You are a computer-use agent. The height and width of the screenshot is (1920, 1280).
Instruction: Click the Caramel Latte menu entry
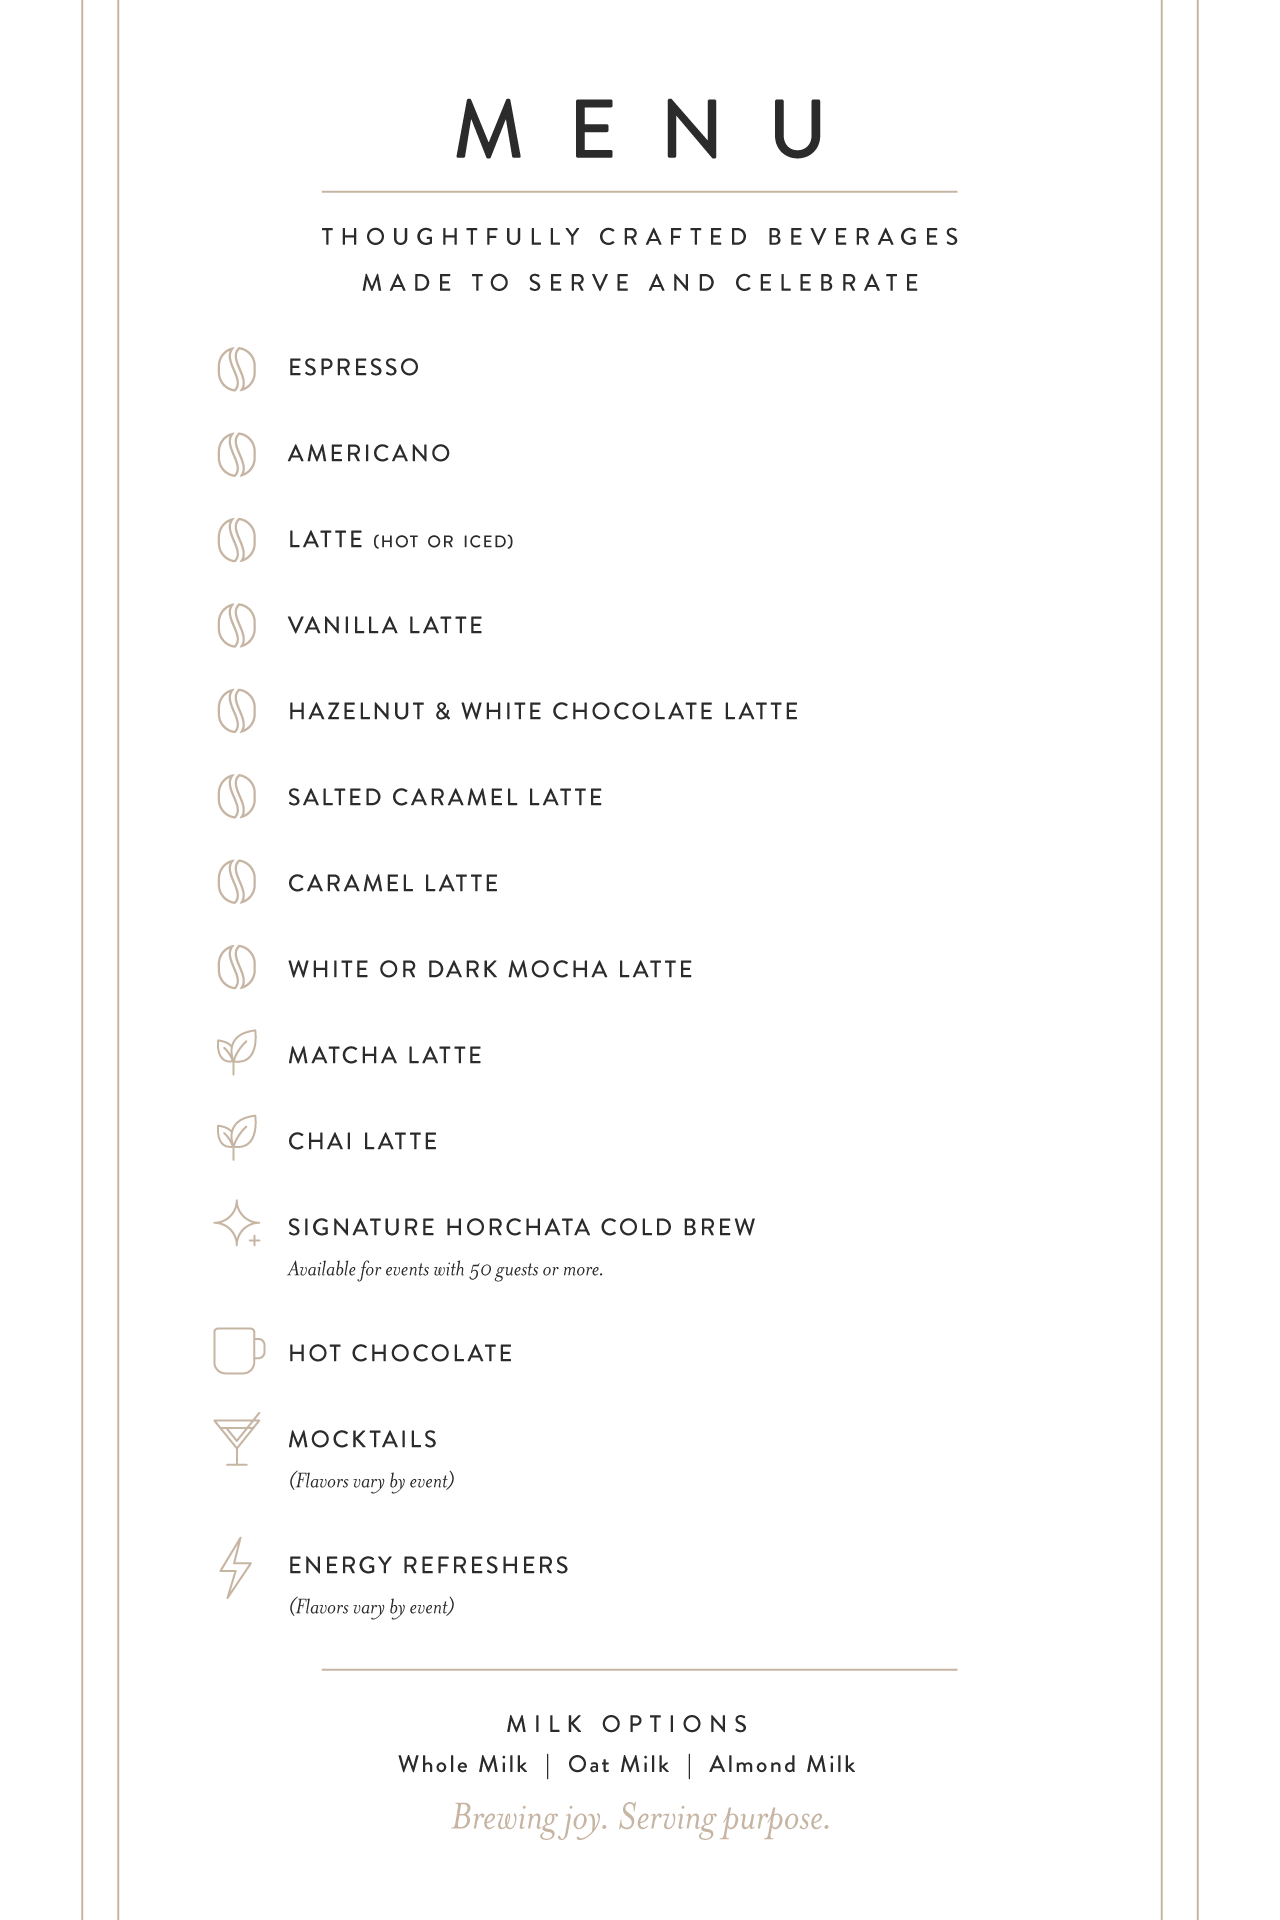[393, 883]
